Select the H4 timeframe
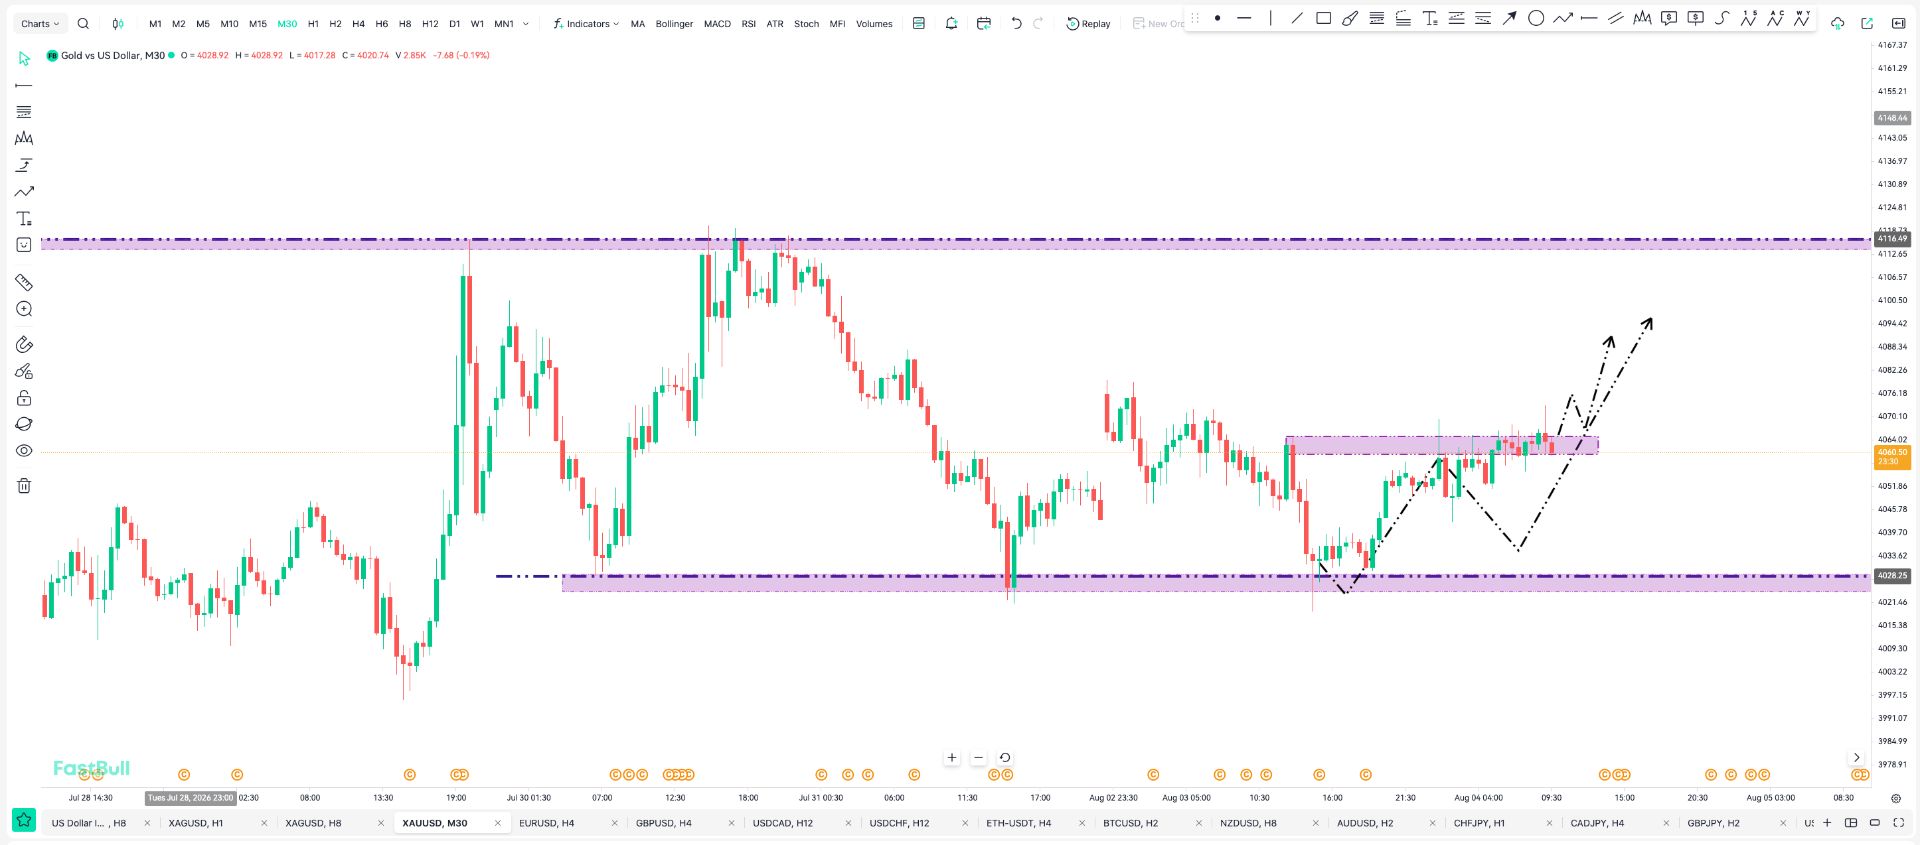The width and height of the screenshot is (1920, 845). point(358,24)
